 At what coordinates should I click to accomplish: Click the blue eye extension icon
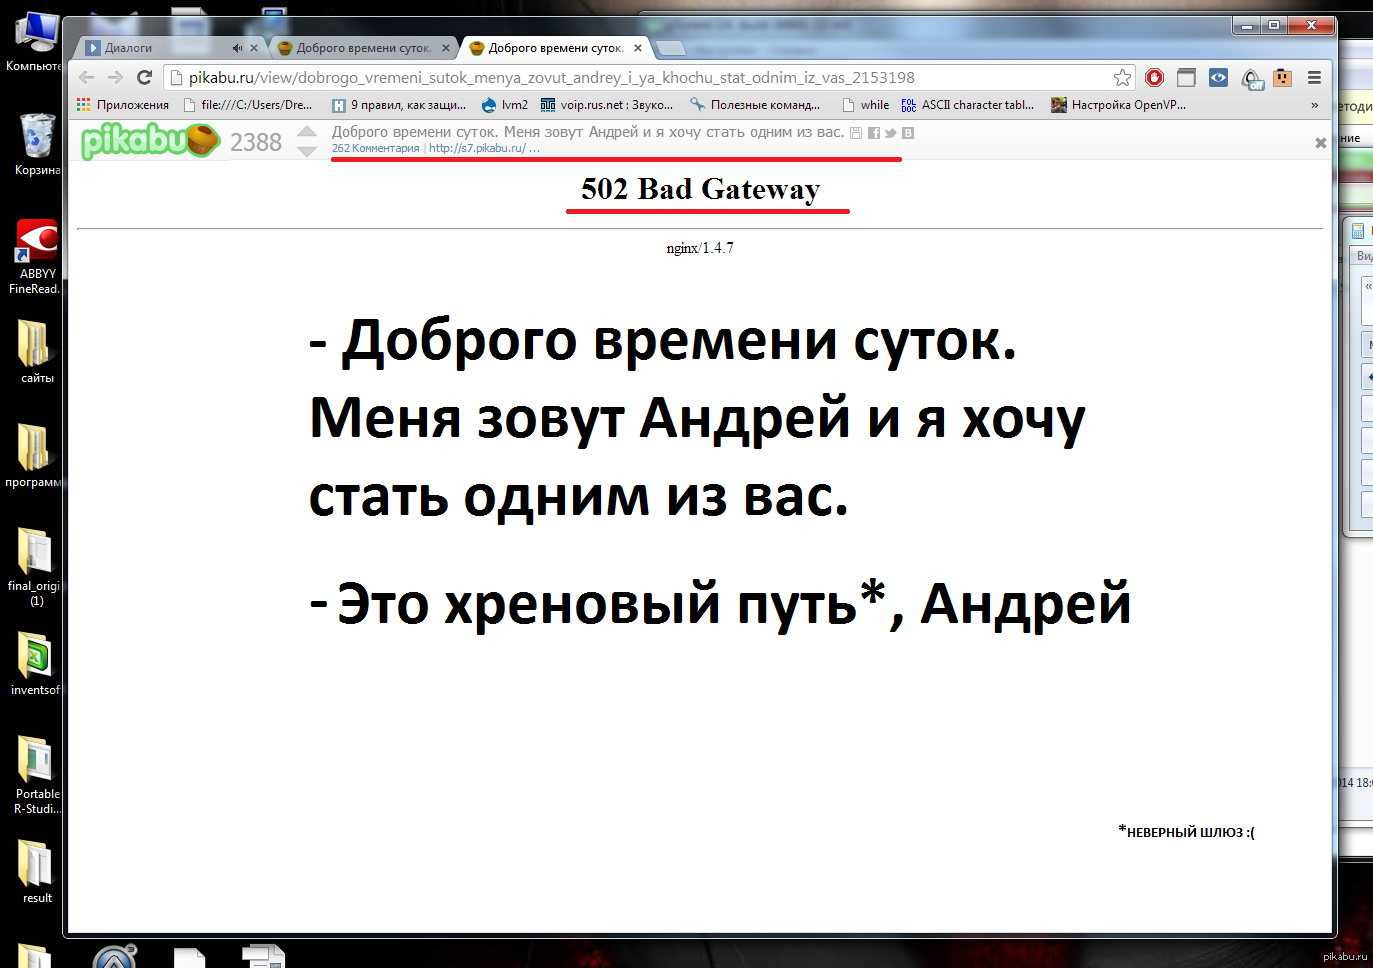[x=1218, y=78]
